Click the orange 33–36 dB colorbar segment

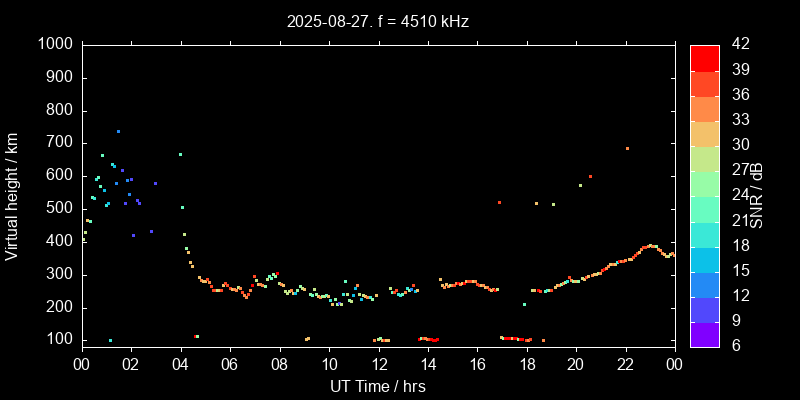(x=705, y=107)
